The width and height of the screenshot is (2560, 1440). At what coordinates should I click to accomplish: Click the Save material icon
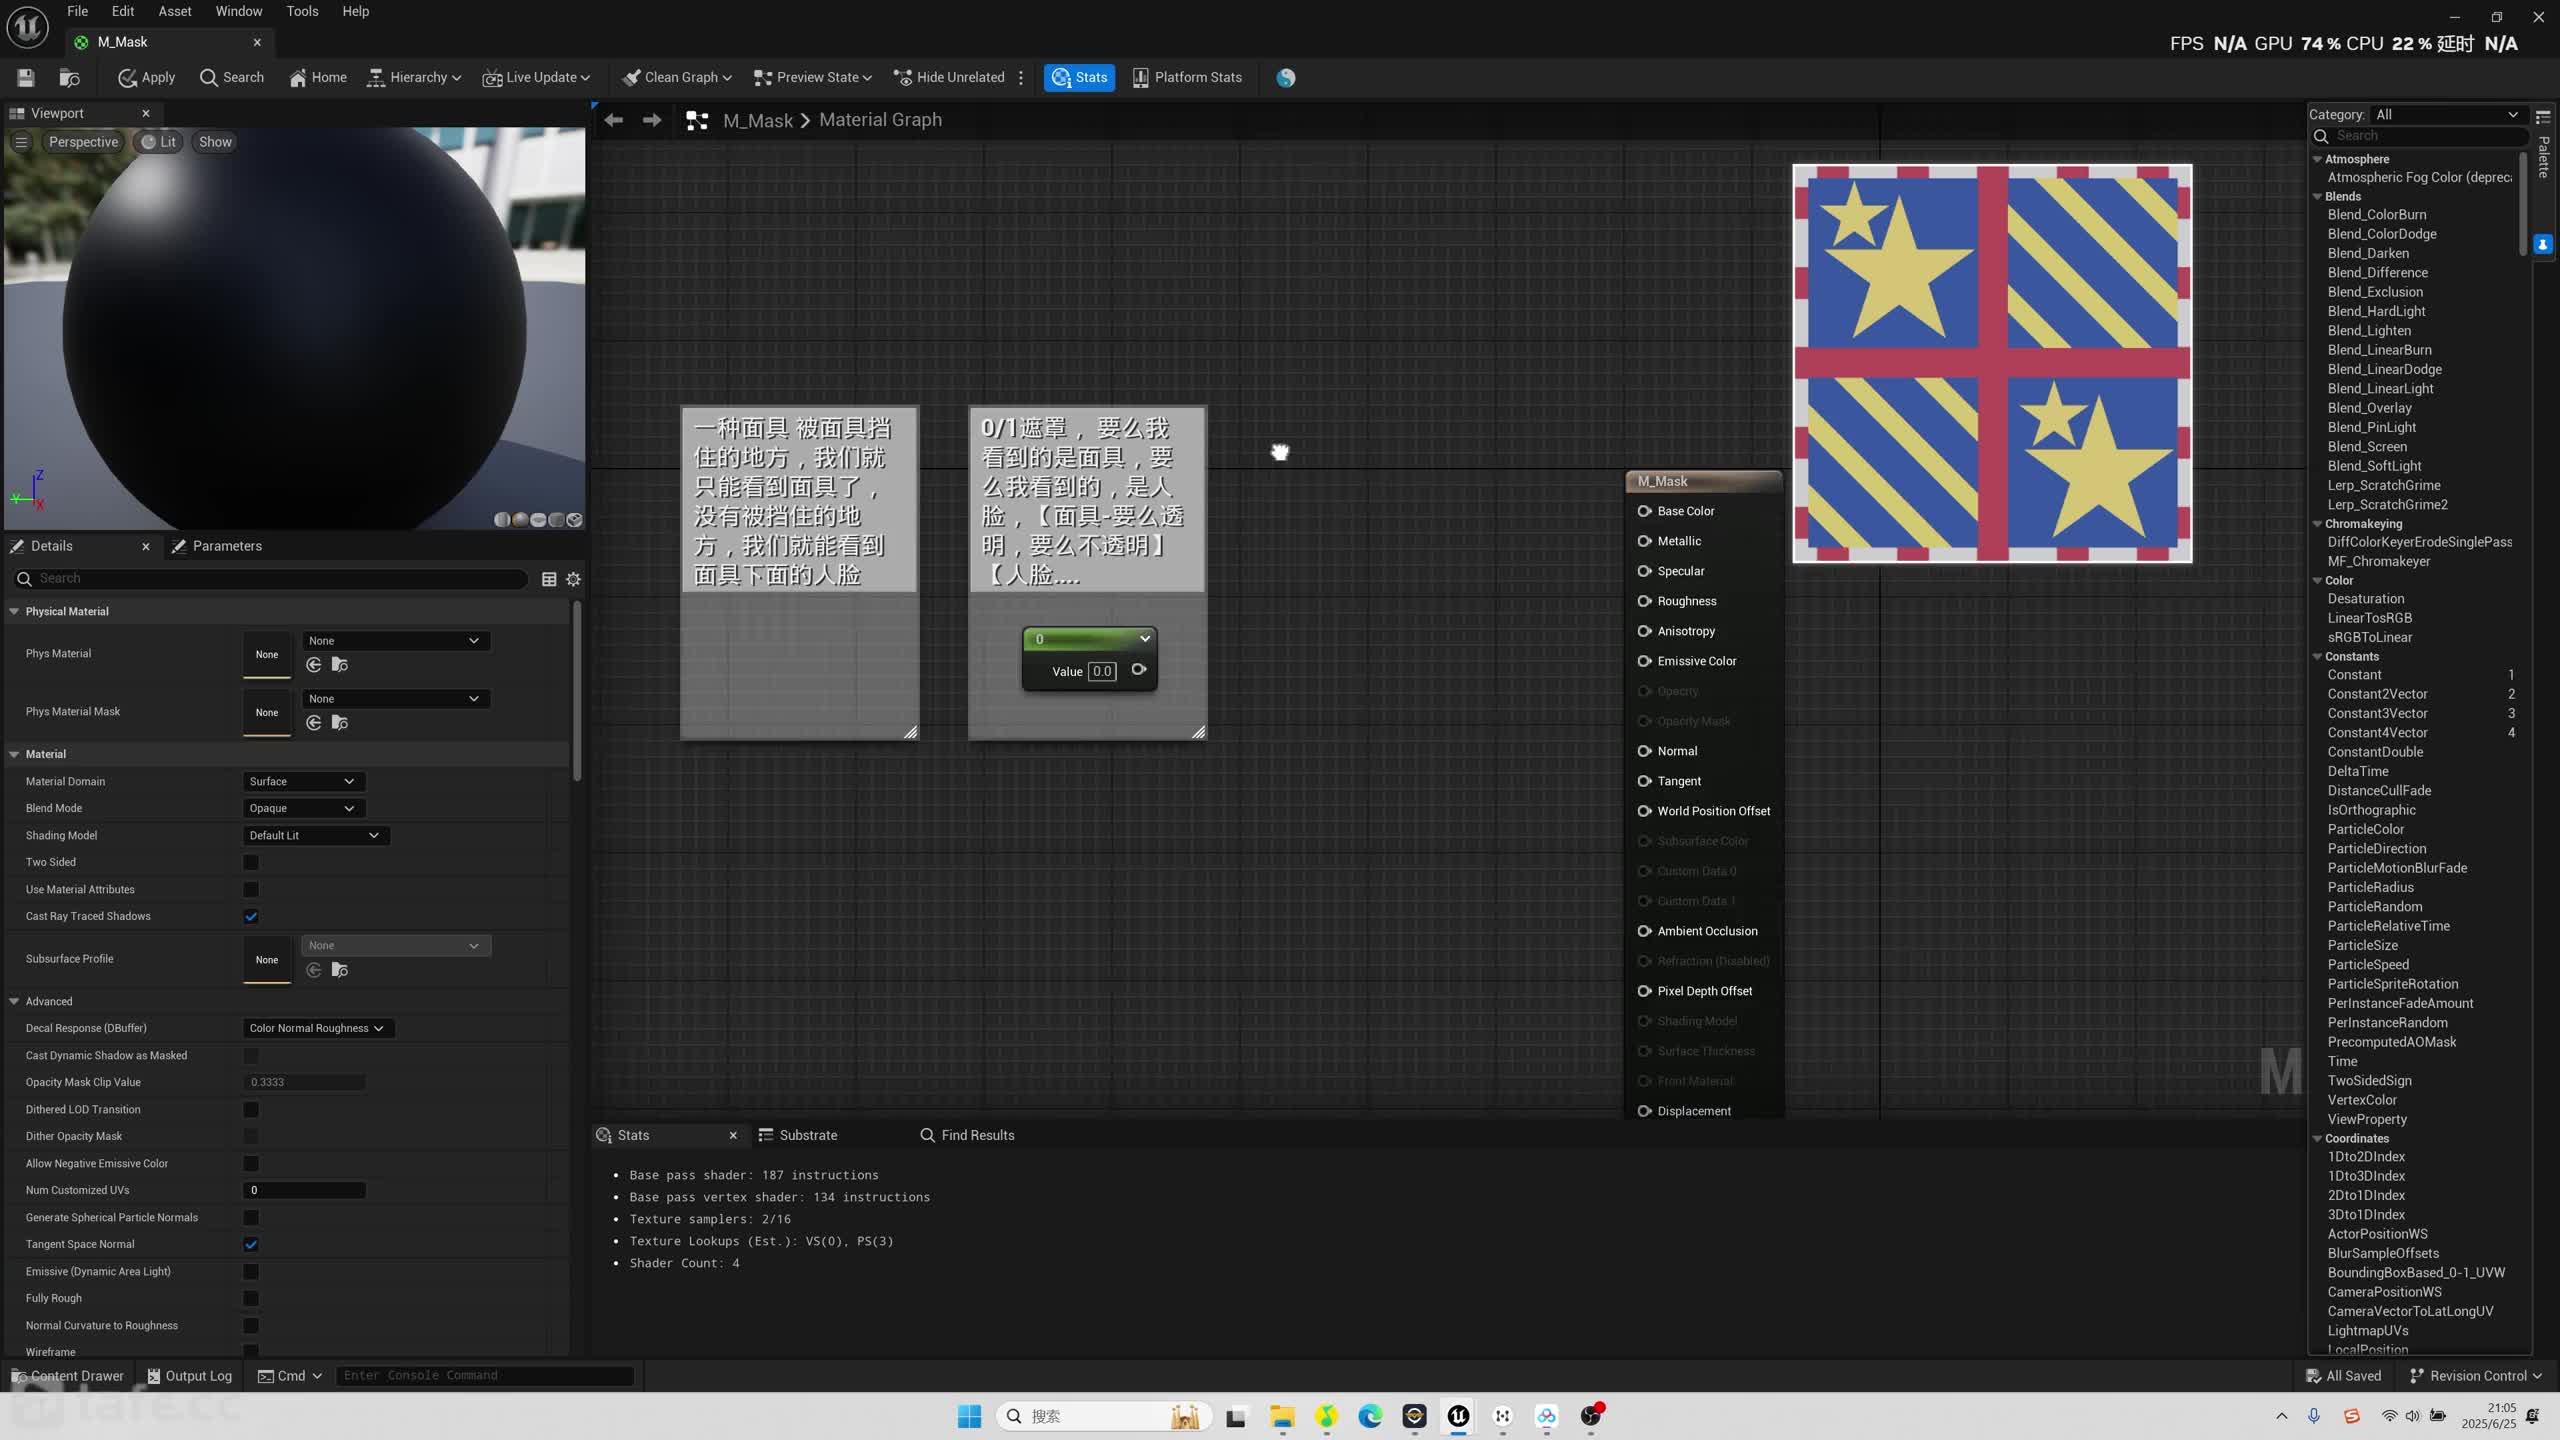tap(26, 77)
